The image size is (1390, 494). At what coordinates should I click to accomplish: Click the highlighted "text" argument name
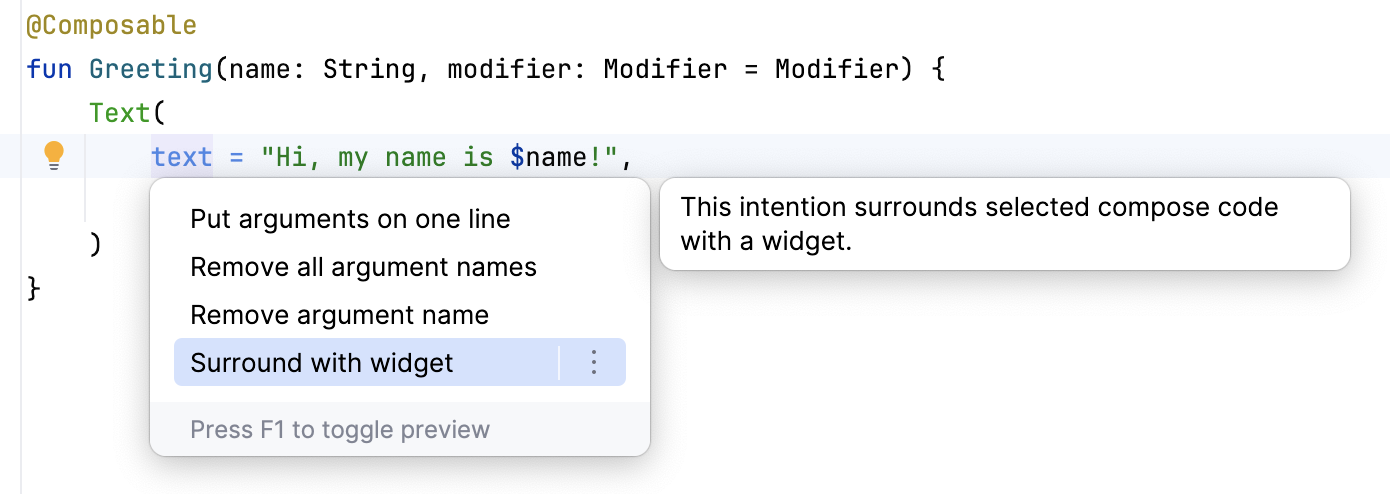coord(182,157)
